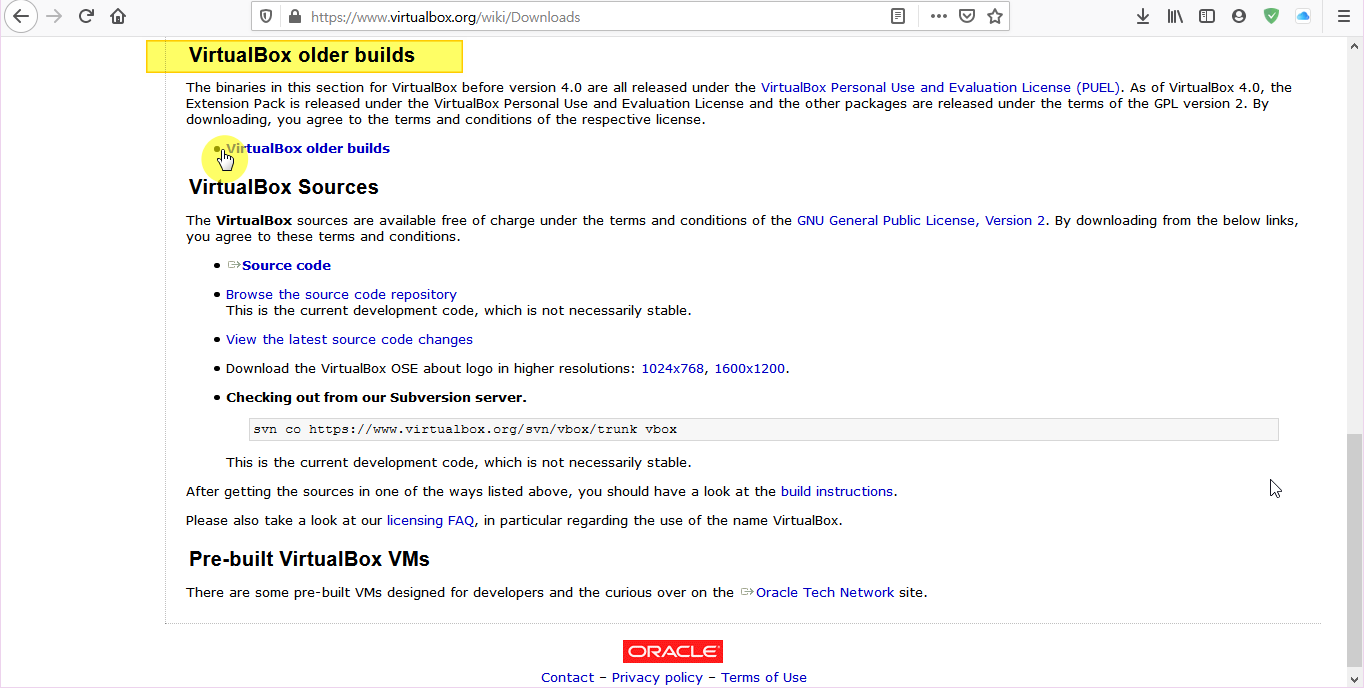Open GNU General Public License Version 2
This screenshot has height=688, width=1364.
coord(921,220)
